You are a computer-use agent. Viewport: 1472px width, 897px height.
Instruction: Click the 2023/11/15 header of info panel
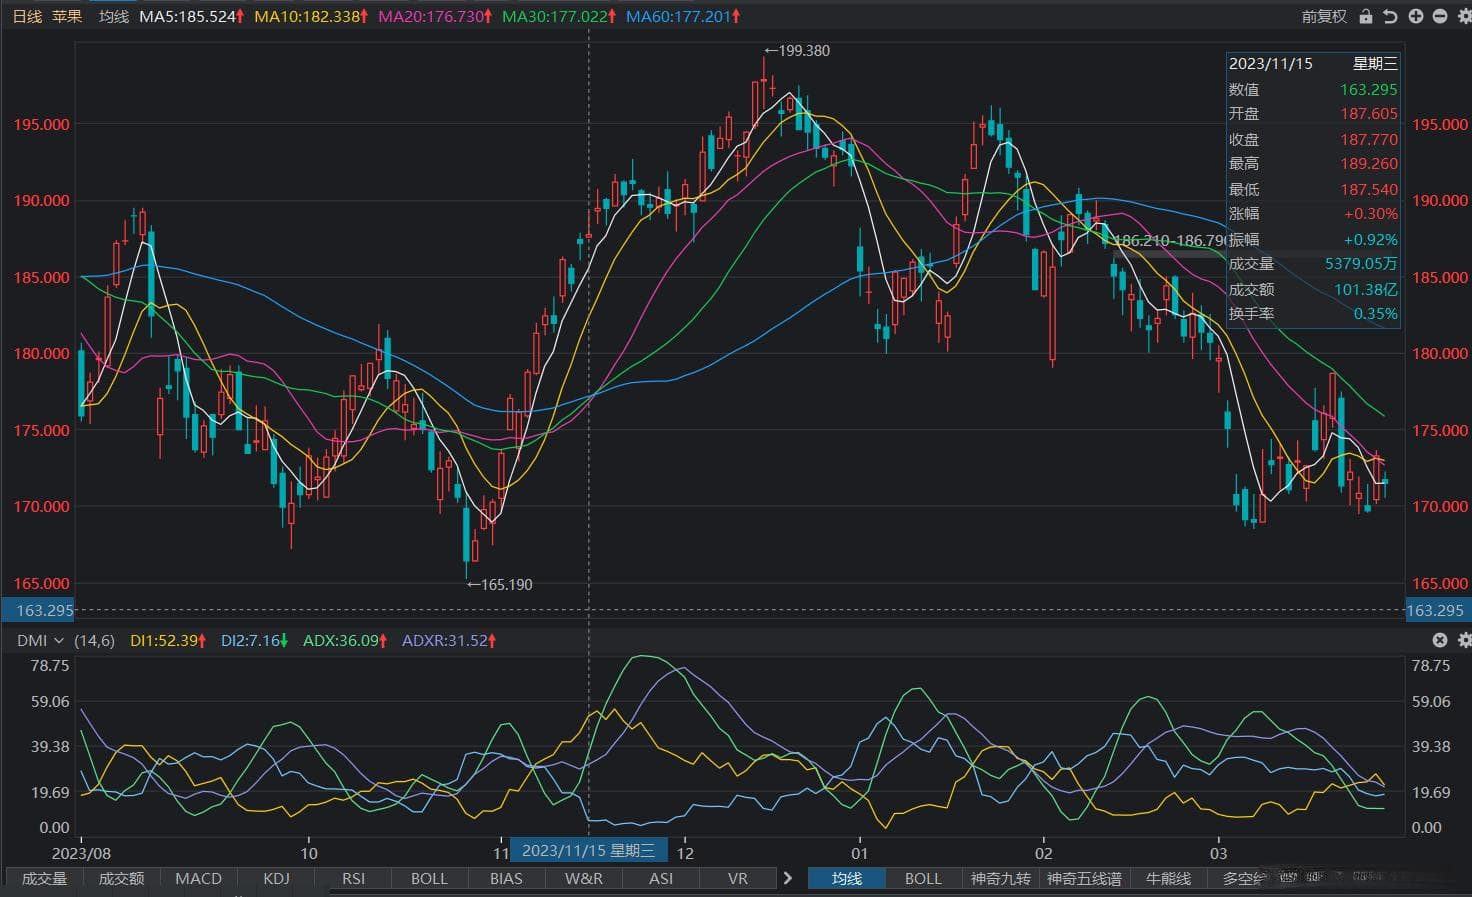click(x=1313, y=63)
